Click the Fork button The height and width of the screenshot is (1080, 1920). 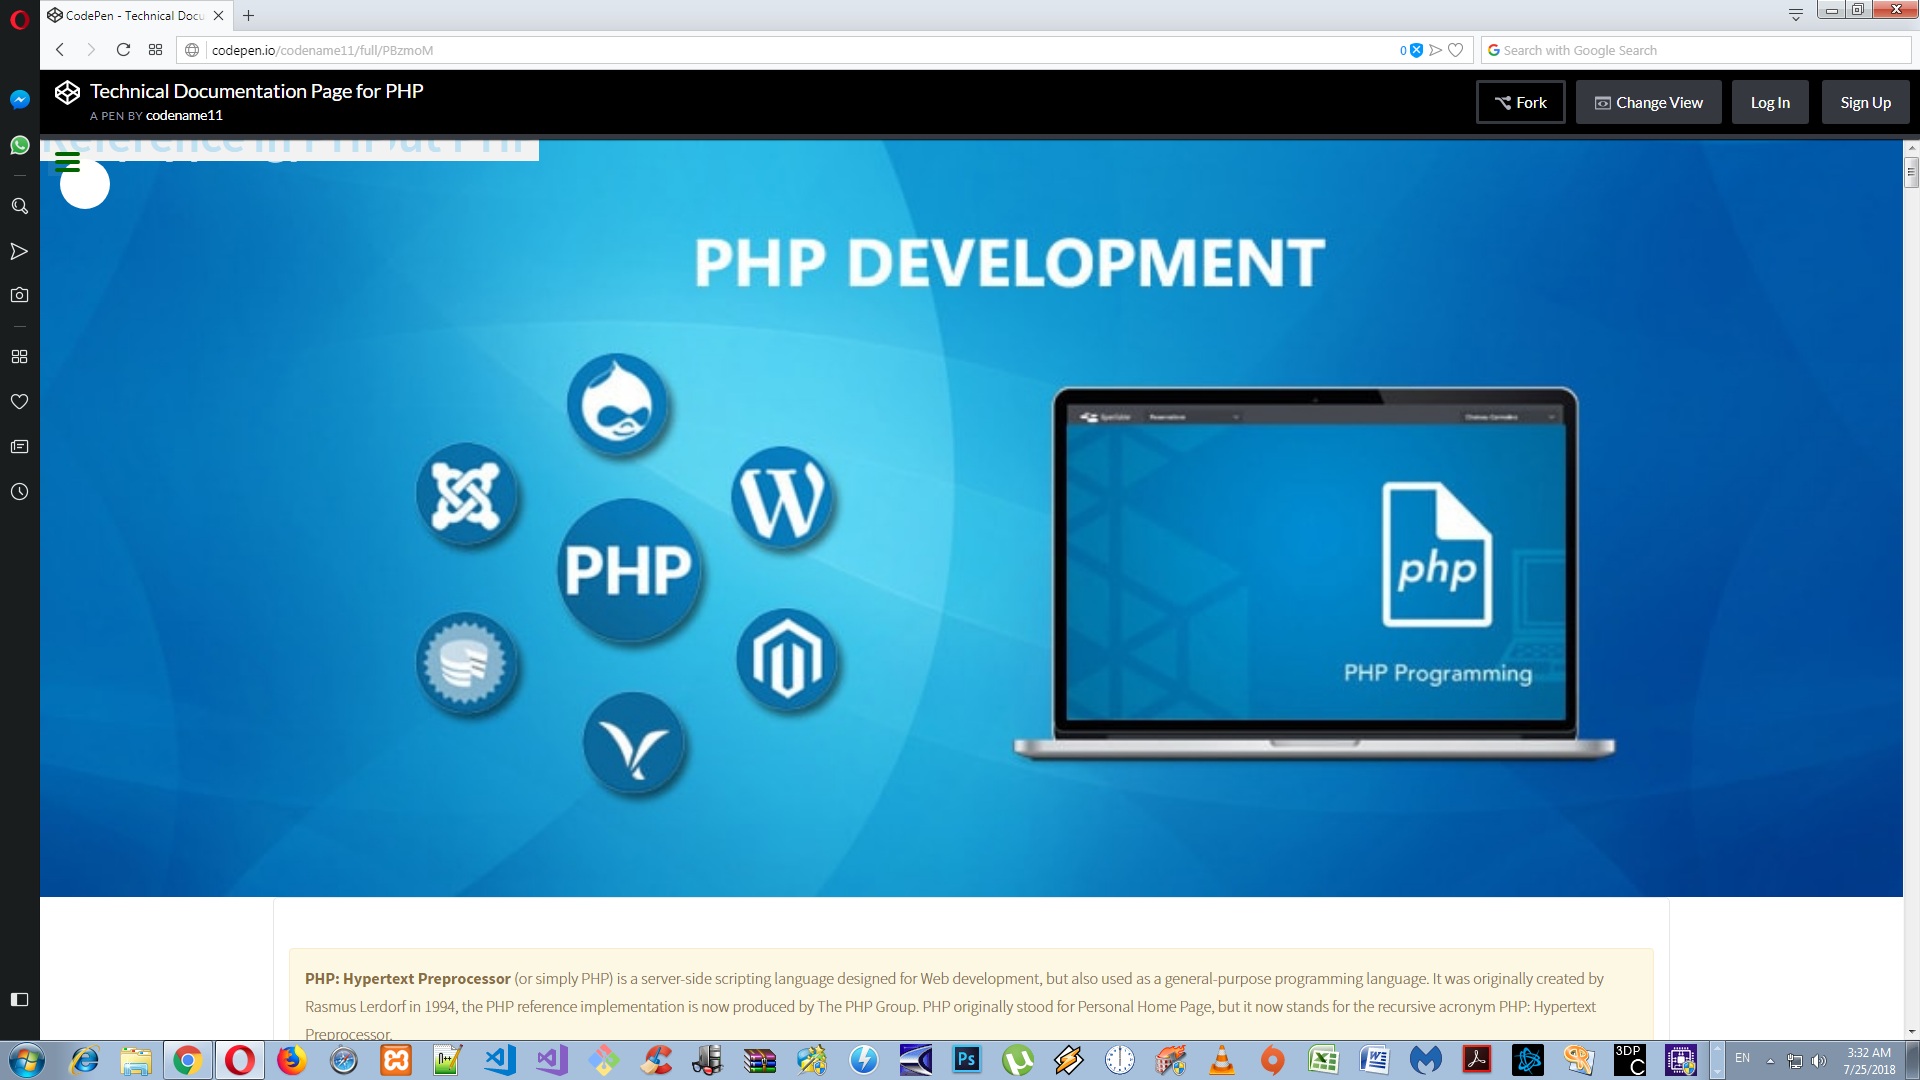[1520, 102]
